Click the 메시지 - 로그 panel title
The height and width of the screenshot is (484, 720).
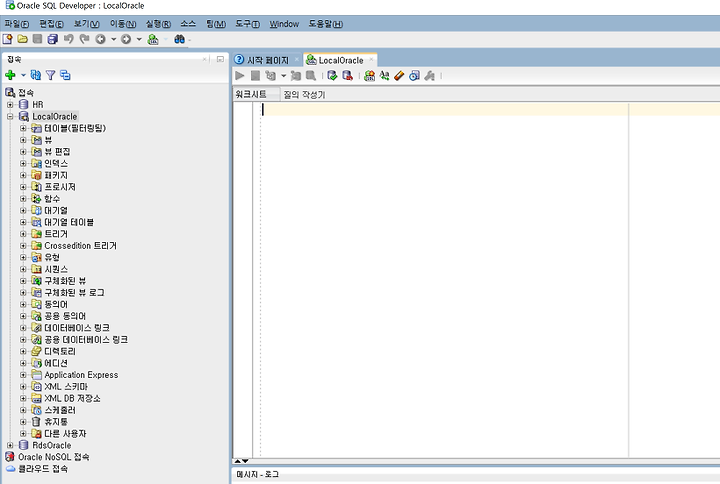(x=257, y=474)
